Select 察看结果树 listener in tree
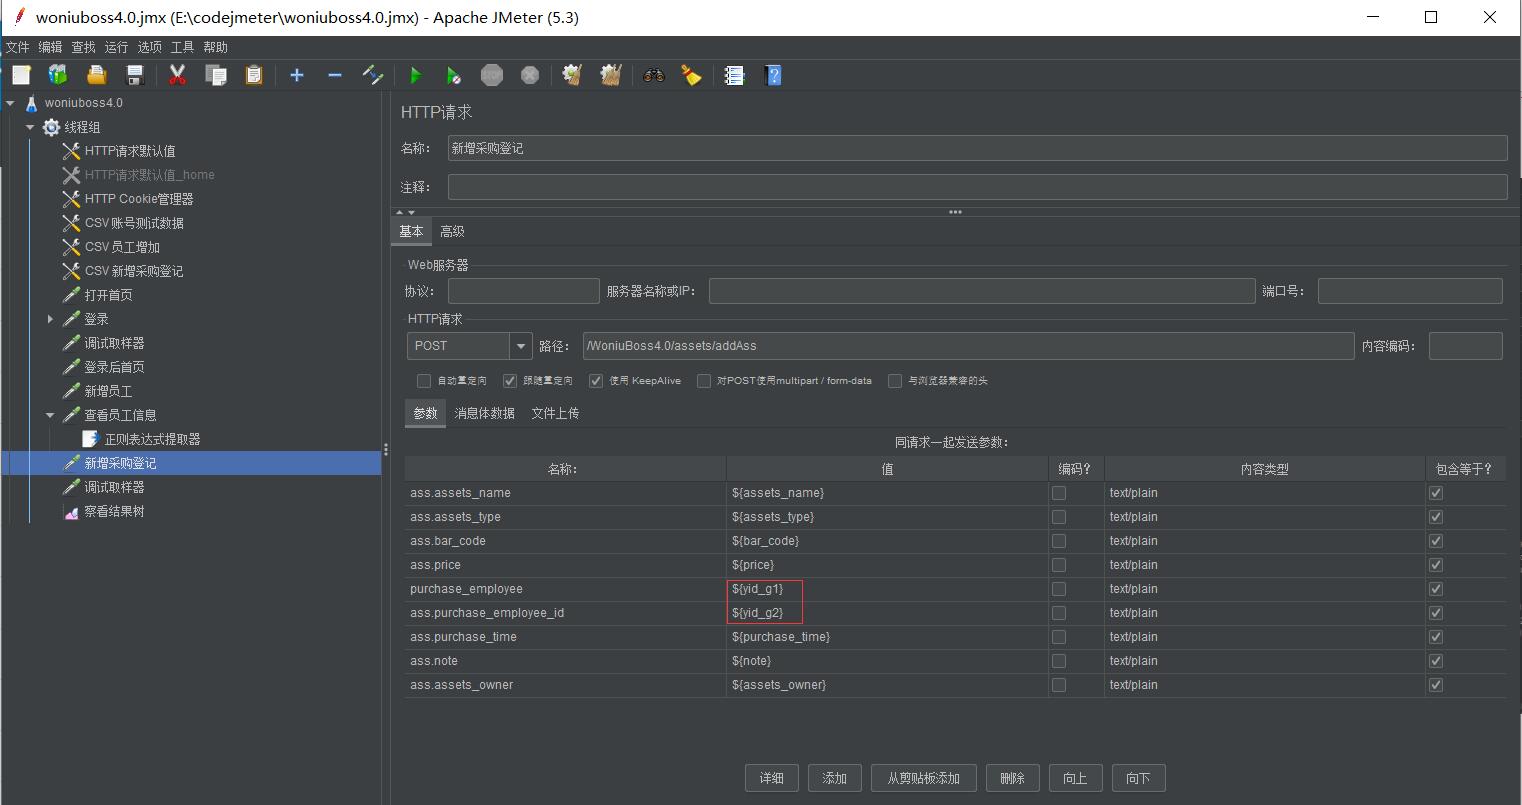Image resolution: width=1522 pixels, height=805 pixels. click(114, 511)
